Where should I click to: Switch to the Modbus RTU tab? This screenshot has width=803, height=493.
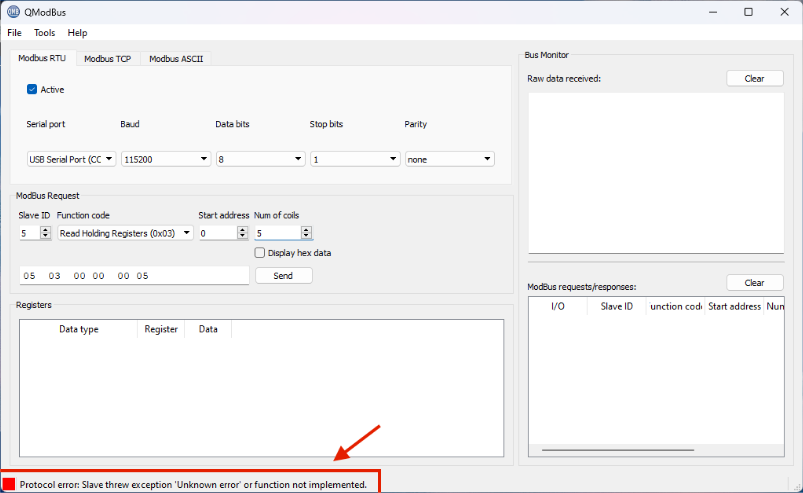click(42, 58)
